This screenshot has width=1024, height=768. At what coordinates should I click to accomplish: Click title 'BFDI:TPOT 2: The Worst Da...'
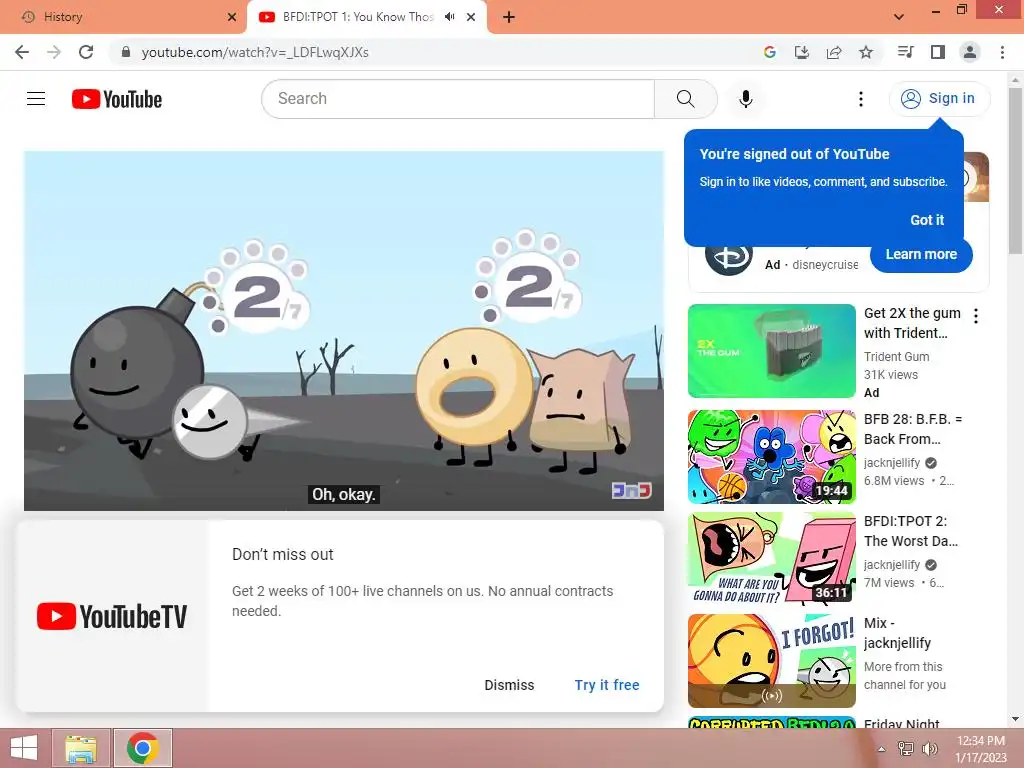pos(910,531)
